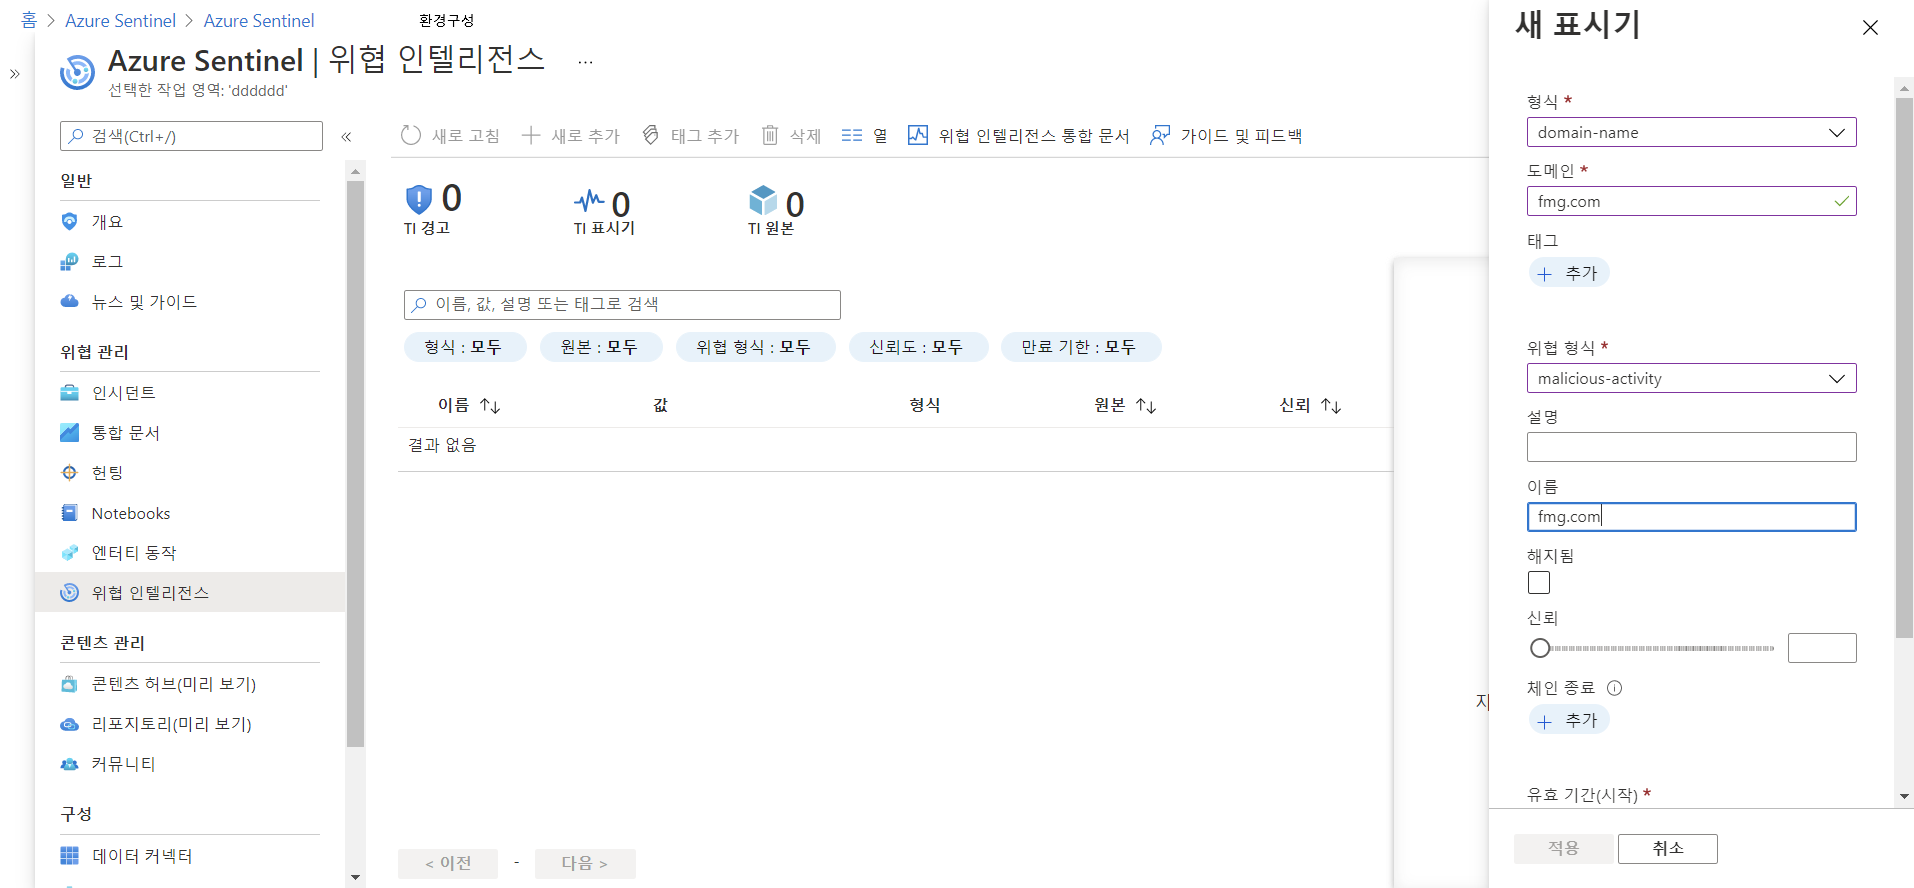Click the 체인 종료 info icon
This screenshot has height=888, width=1914.
[x=1614, y=688]
